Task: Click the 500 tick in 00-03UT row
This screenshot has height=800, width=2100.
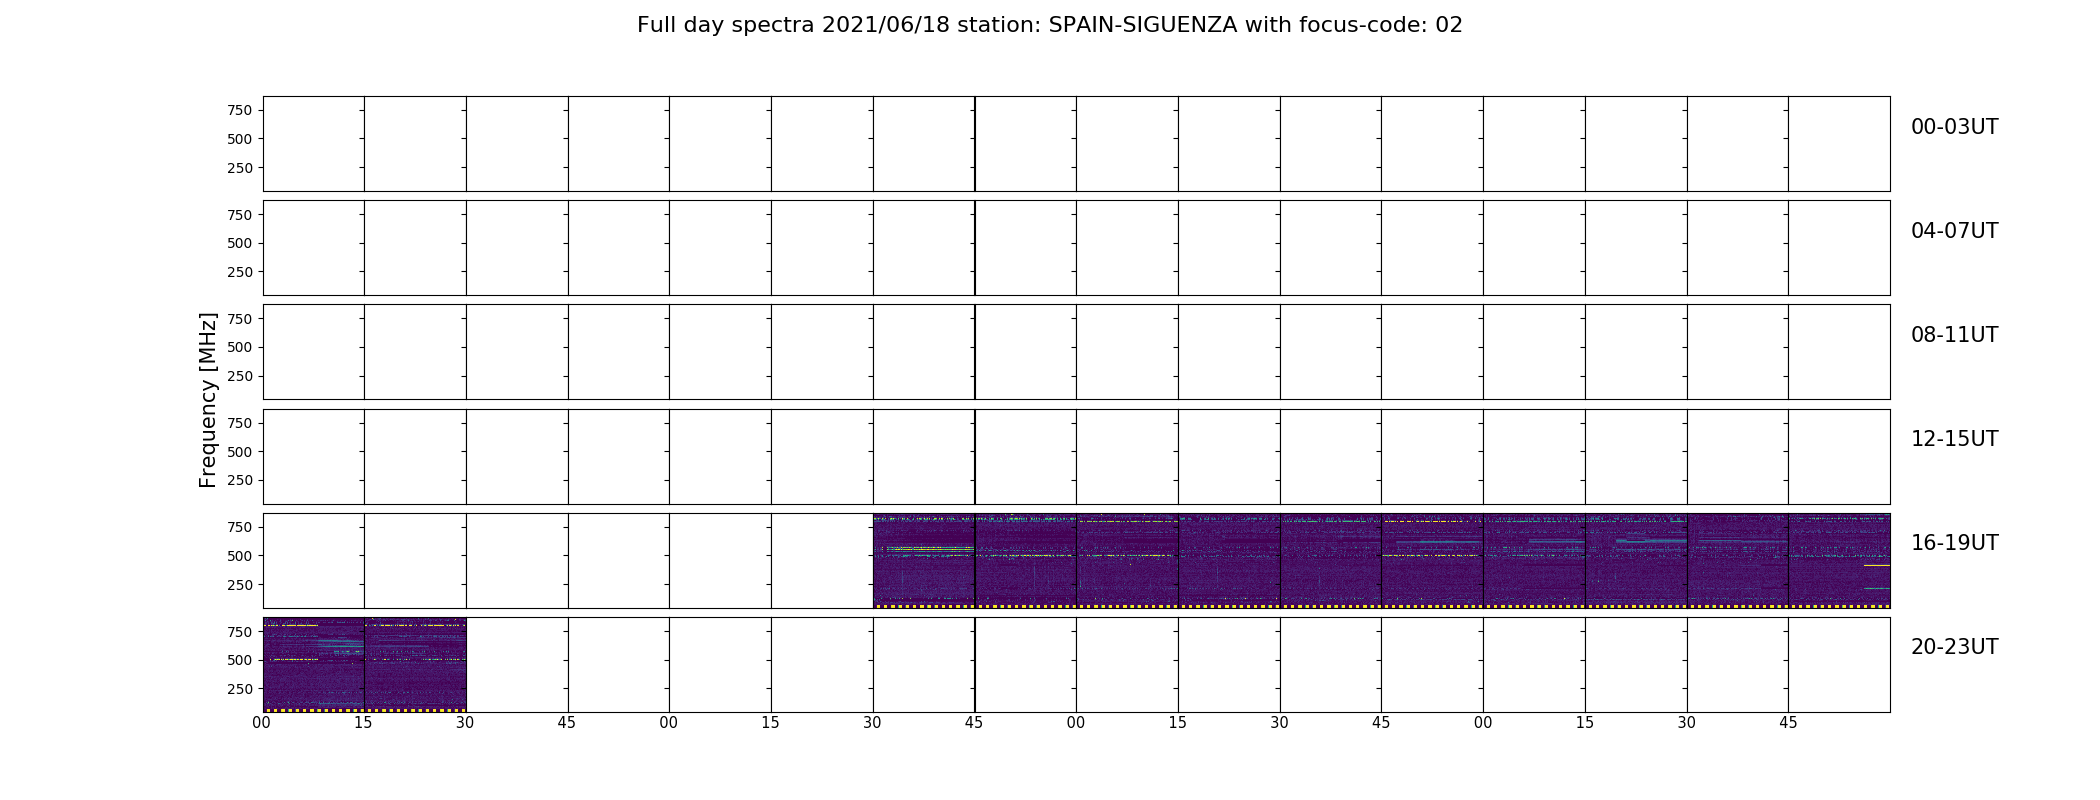Action: click(240, 139)
